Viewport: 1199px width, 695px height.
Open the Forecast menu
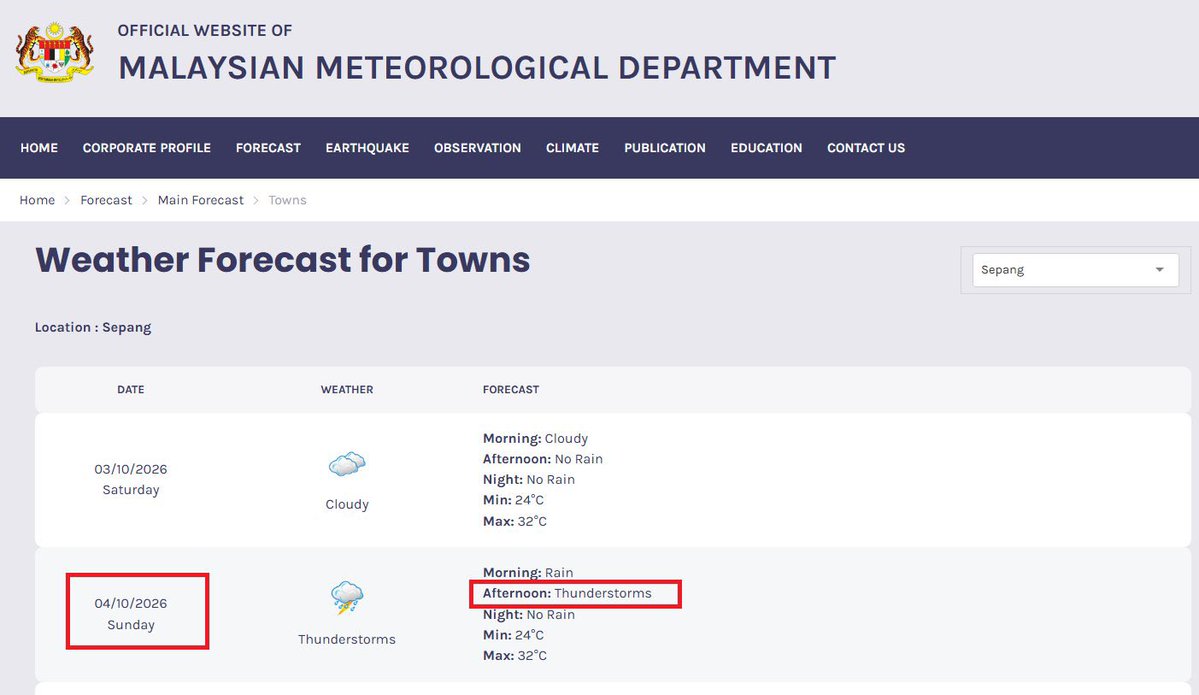tap(268, 148)
